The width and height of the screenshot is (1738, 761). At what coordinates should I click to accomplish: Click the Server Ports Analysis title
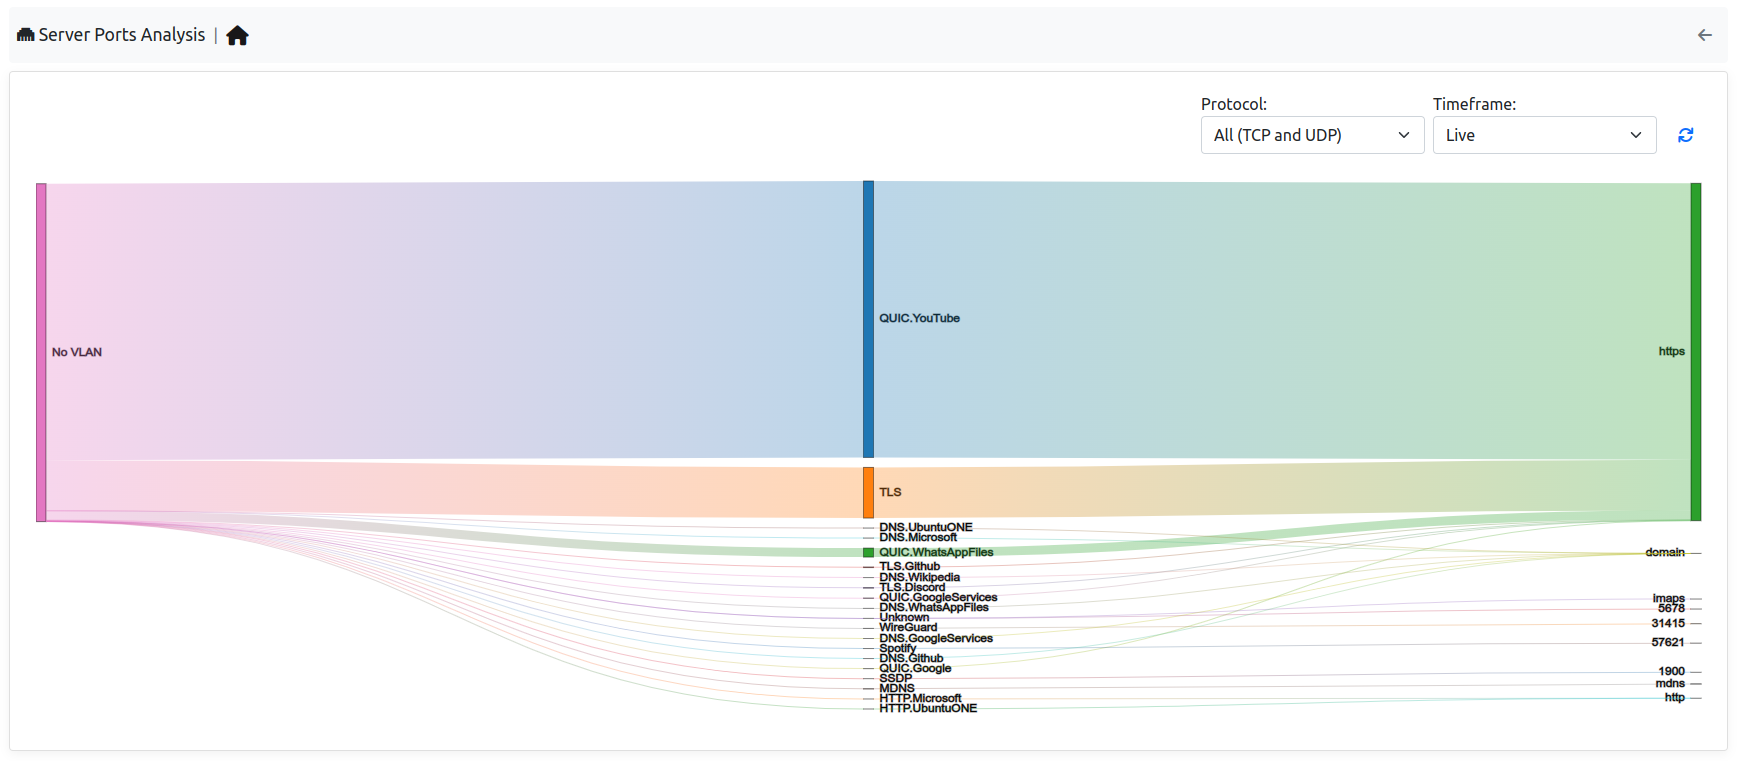tap(122, 35)
